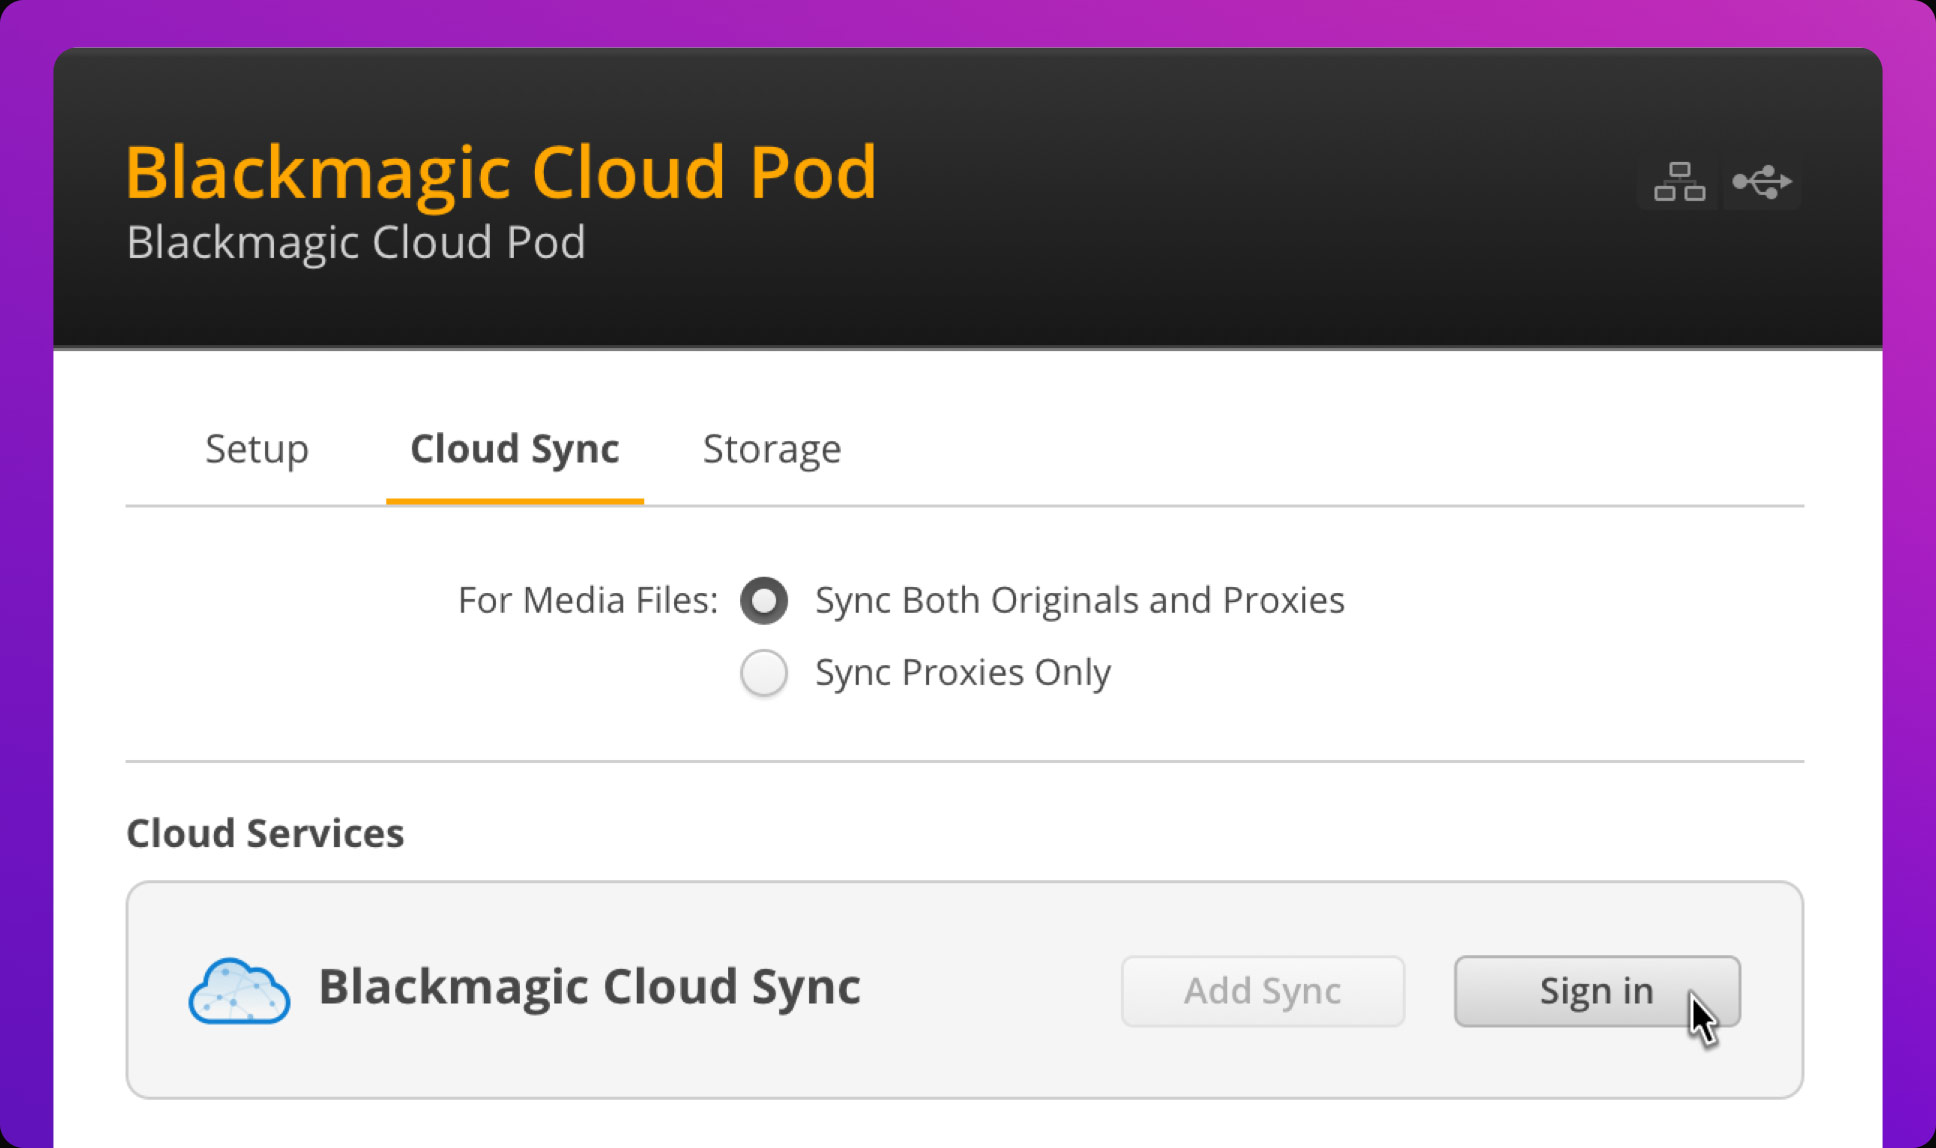Click the USB trident icon at top right

click(1763, 181)
